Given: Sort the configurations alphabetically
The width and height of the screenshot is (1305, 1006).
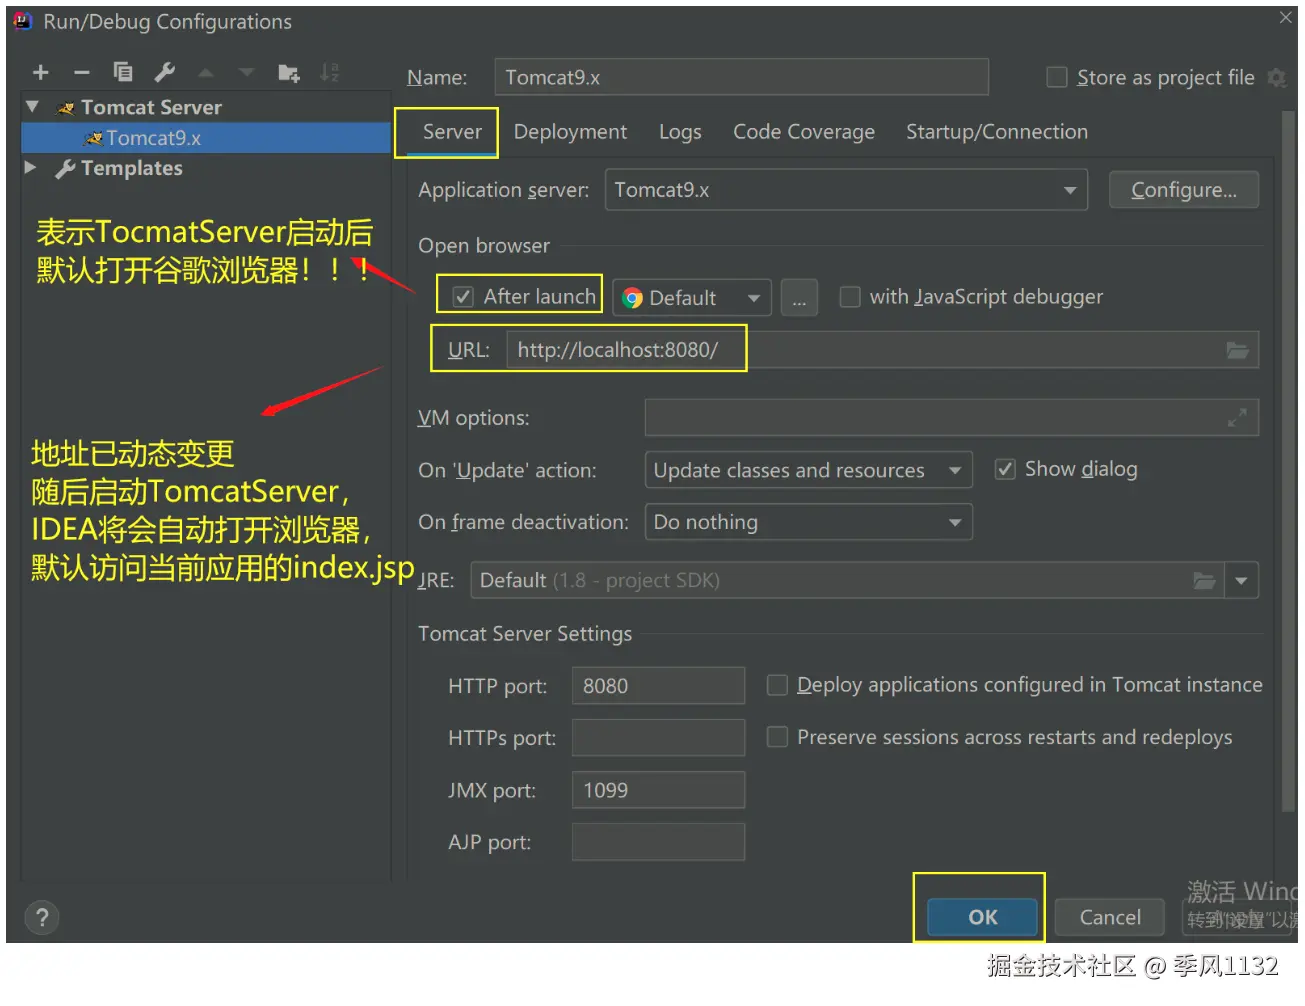Looking at the screenshot, I should (330, 72).
